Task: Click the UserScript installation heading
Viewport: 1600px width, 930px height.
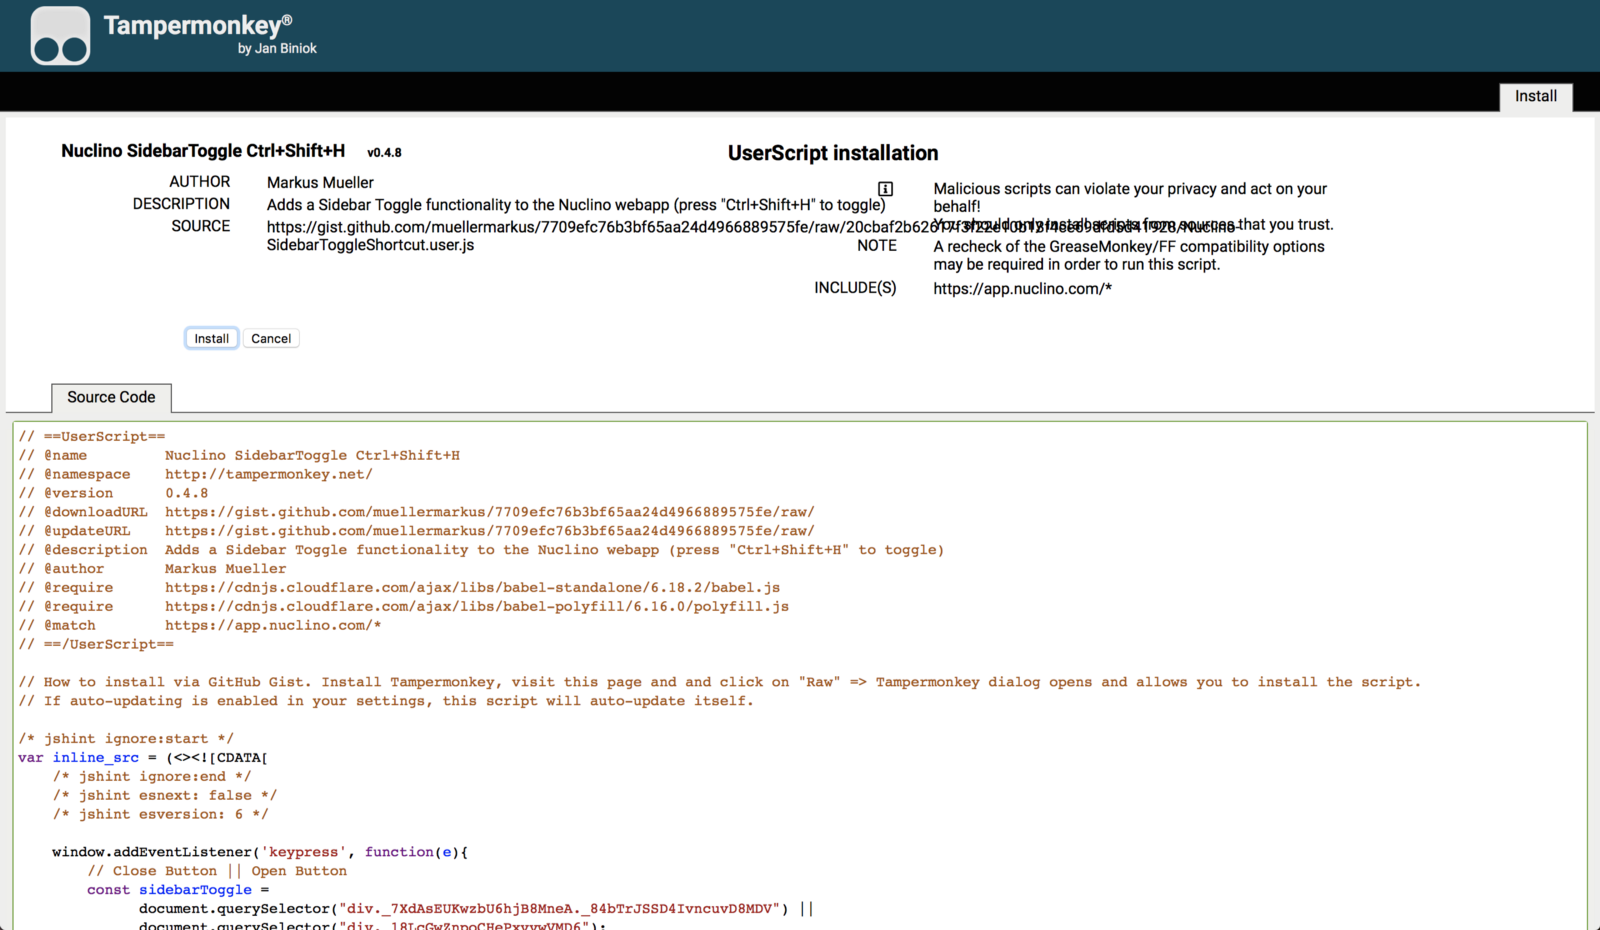Action: (x=833, y=153)
